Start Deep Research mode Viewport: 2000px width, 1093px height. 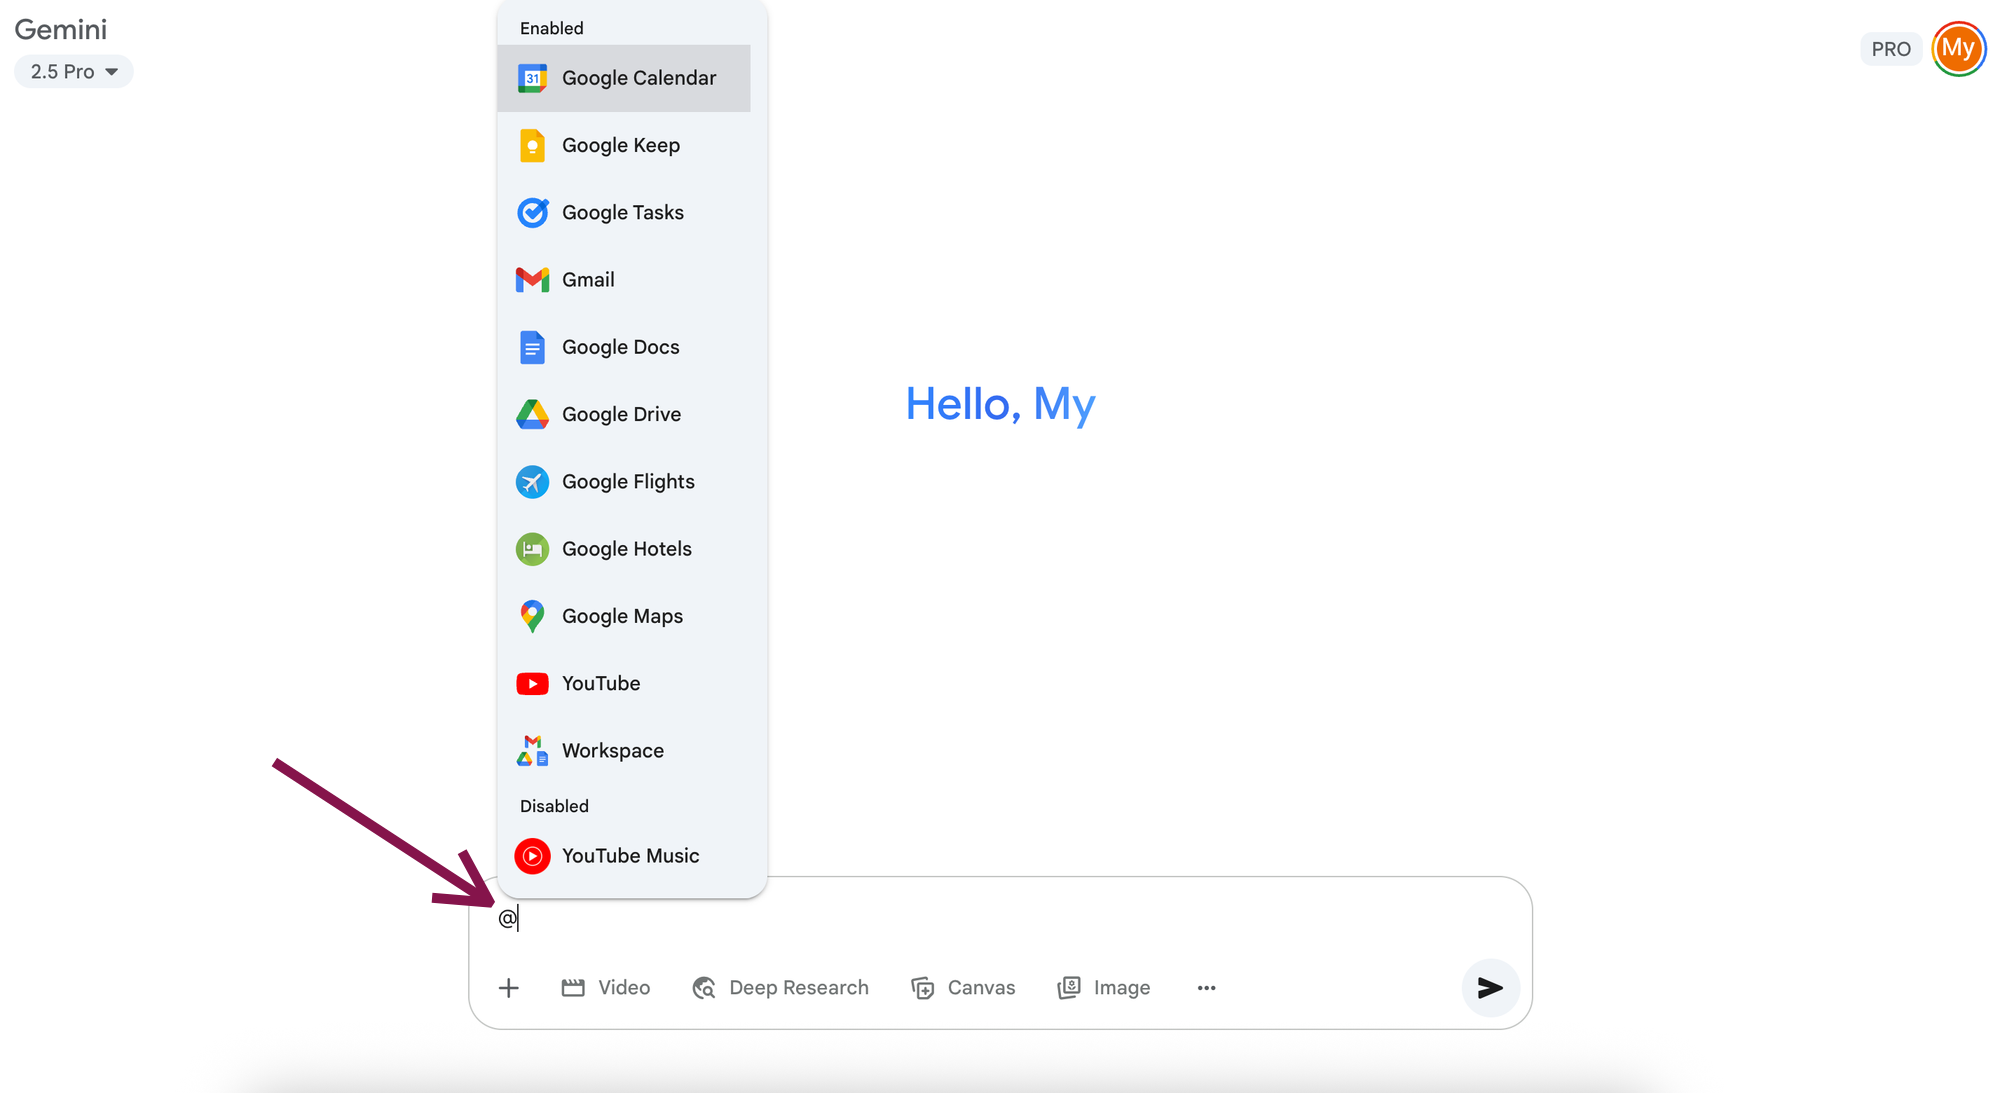point(780,988)
